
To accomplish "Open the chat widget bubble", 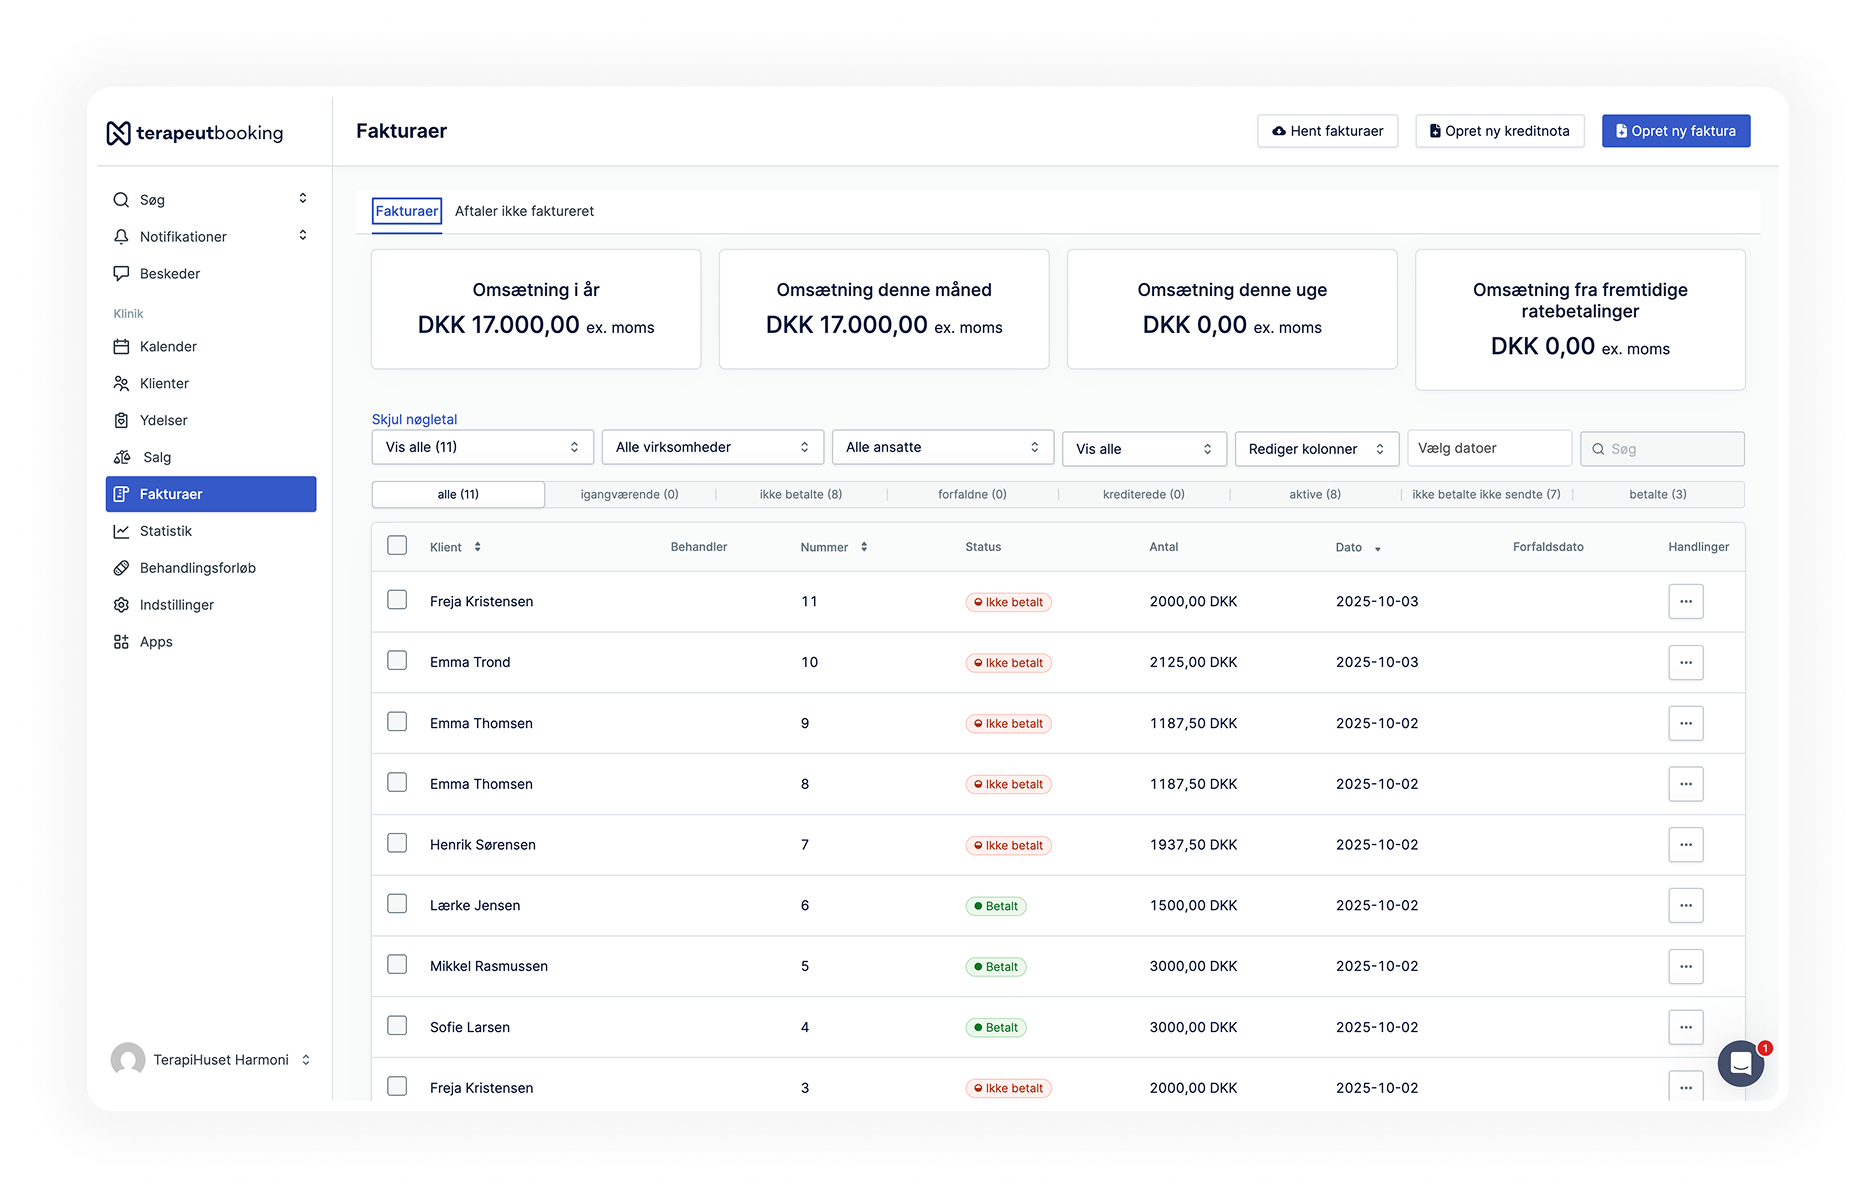I will (x=1741, y=1063).
